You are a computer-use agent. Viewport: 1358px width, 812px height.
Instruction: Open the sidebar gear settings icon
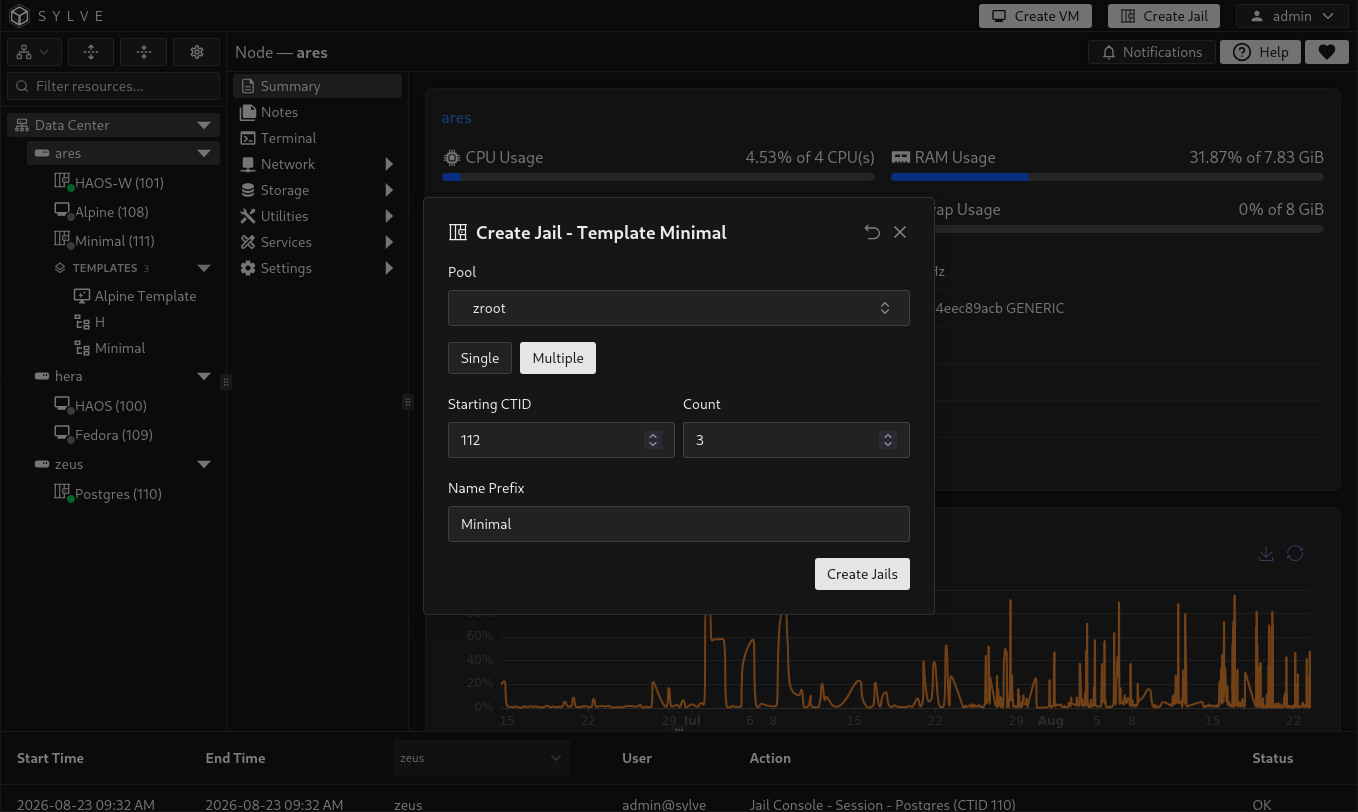pos(197,52)
